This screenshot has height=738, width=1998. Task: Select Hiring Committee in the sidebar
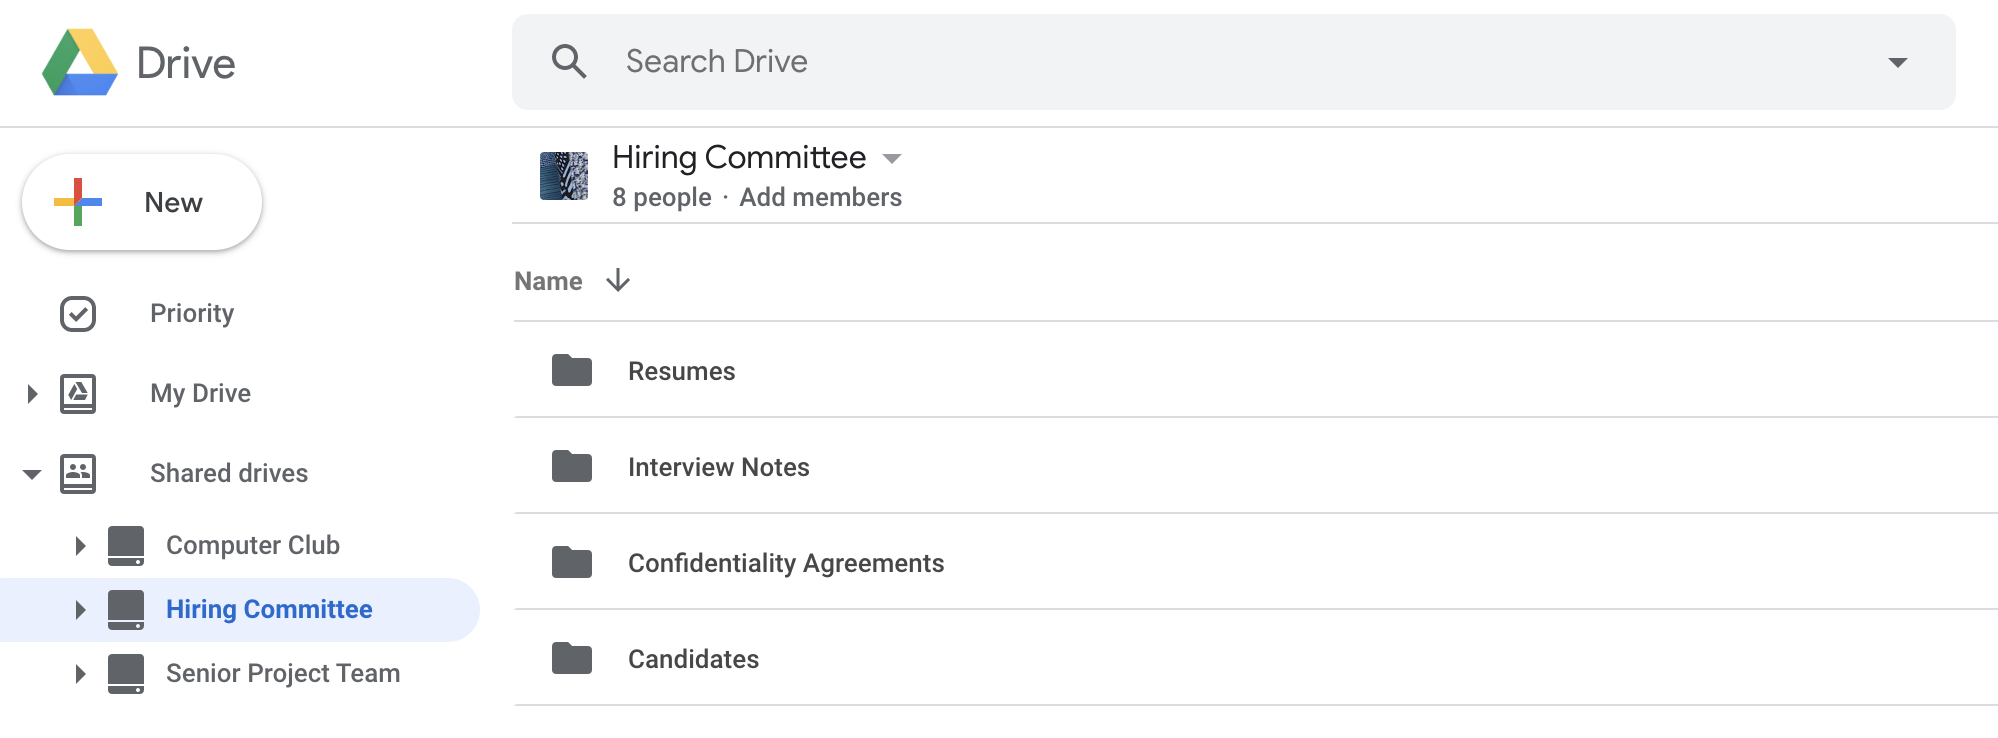(x=268, y=609)
